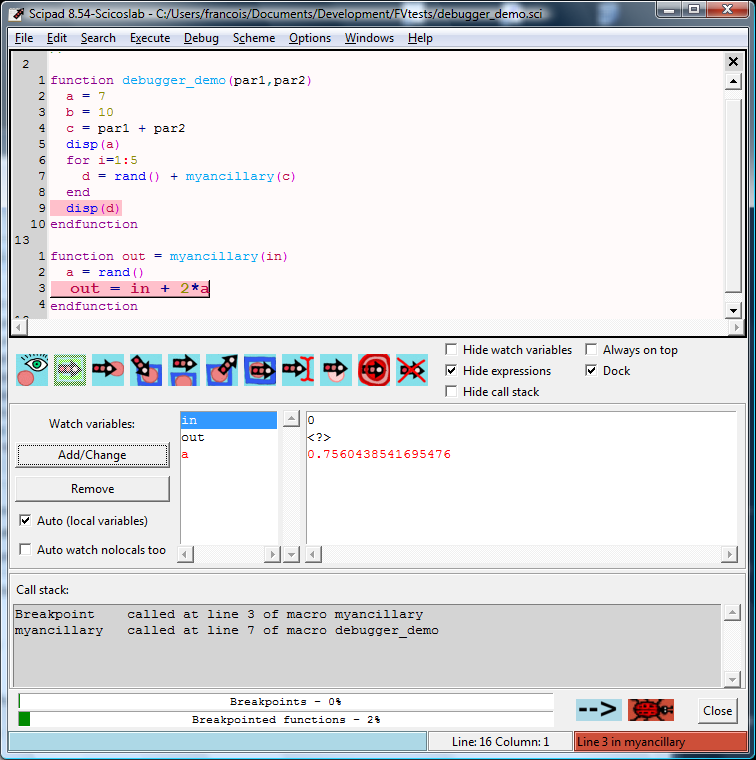Click the step out debugger icon
The width and height of the screenshot is (756, 760).
click(222, 370)
